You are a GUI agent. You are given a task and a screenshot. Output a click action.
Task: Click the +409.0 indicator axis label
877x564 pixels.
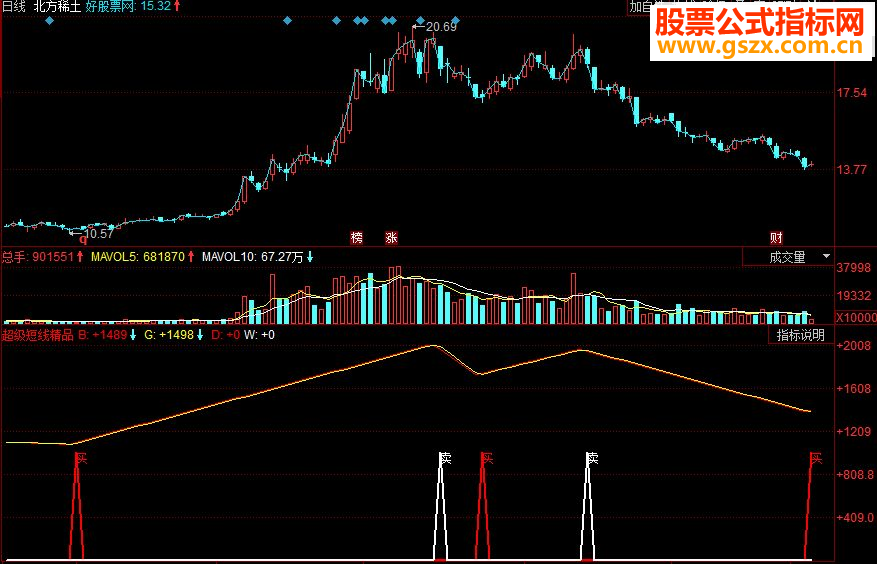pyautogui.click(x=855, y=518)
